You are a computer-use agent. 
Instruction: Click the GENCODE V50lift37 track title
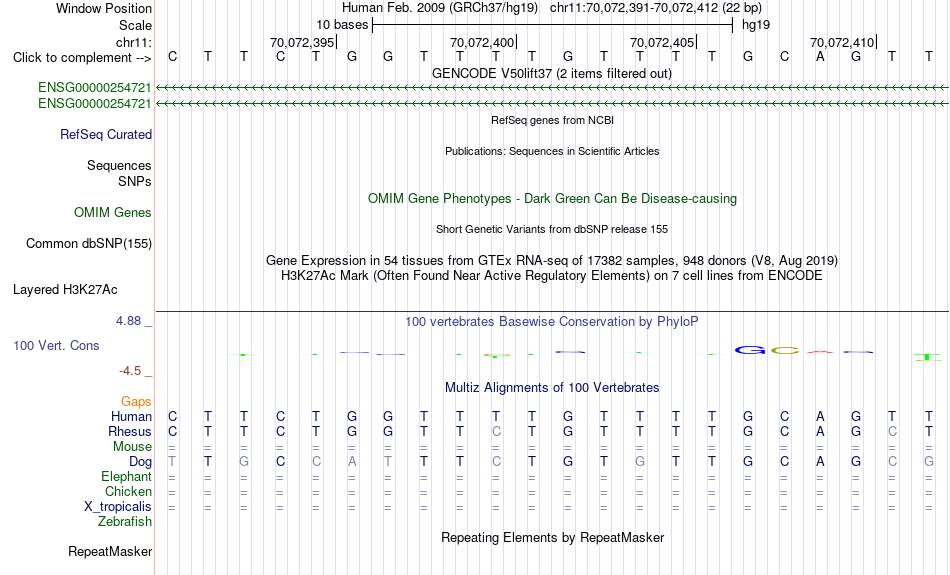click(552, 73)
